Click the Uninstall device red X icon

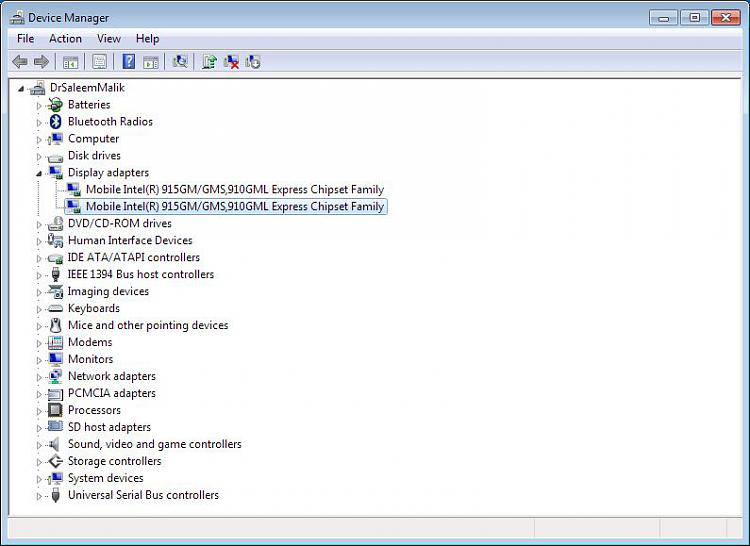coord(232,62)
